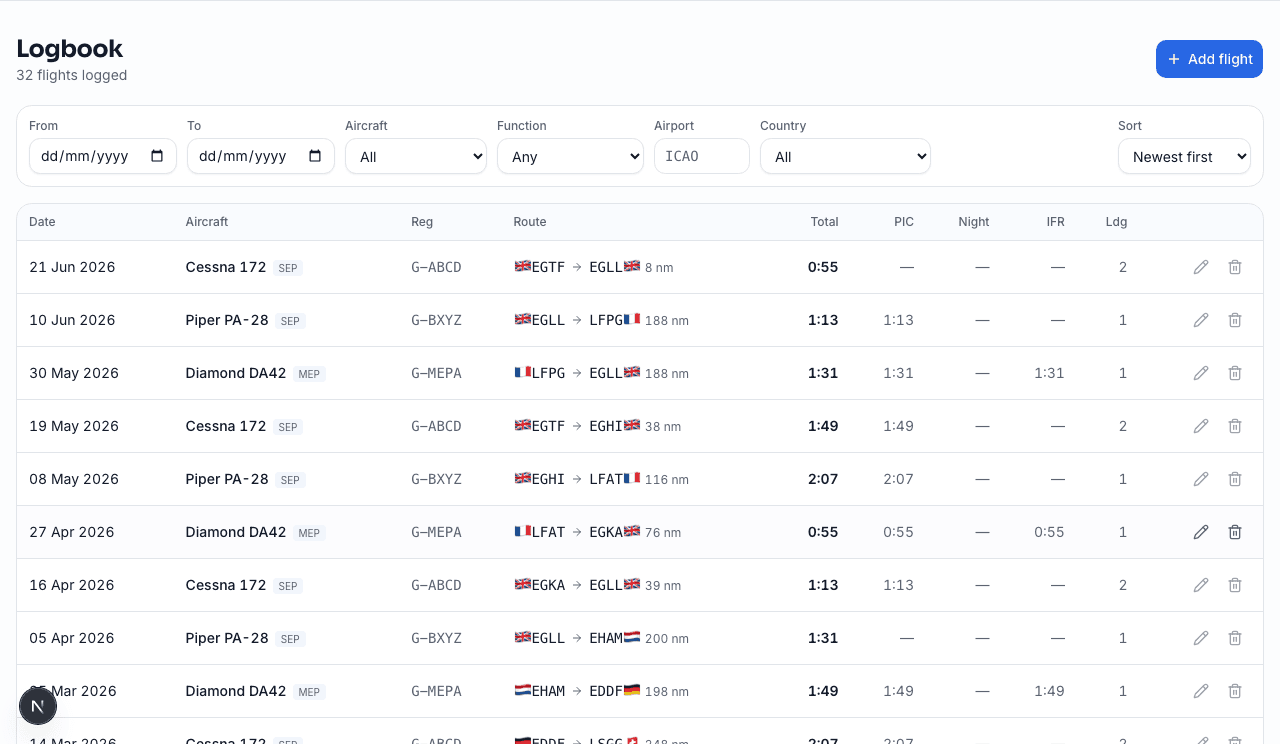Expand the Country filter dropdown

point(845,156)
